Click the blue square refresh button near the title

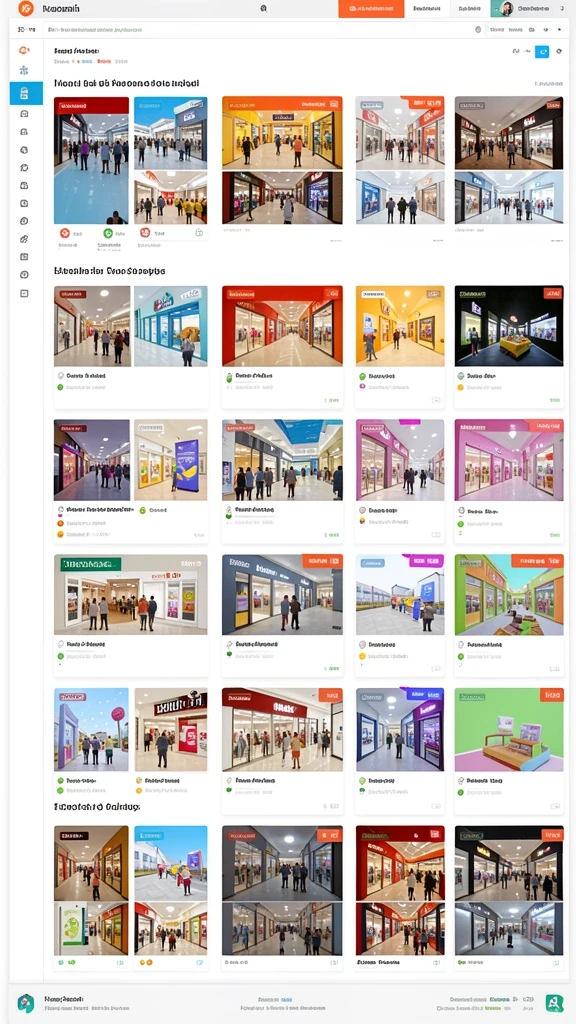point(542,52)
